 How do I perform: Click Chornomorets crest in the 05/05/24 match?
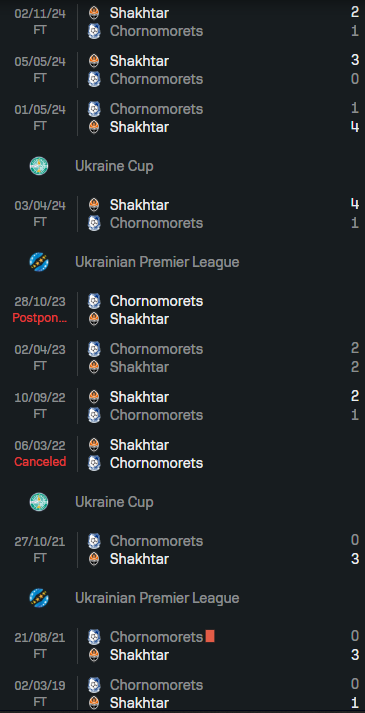point(94,79)
